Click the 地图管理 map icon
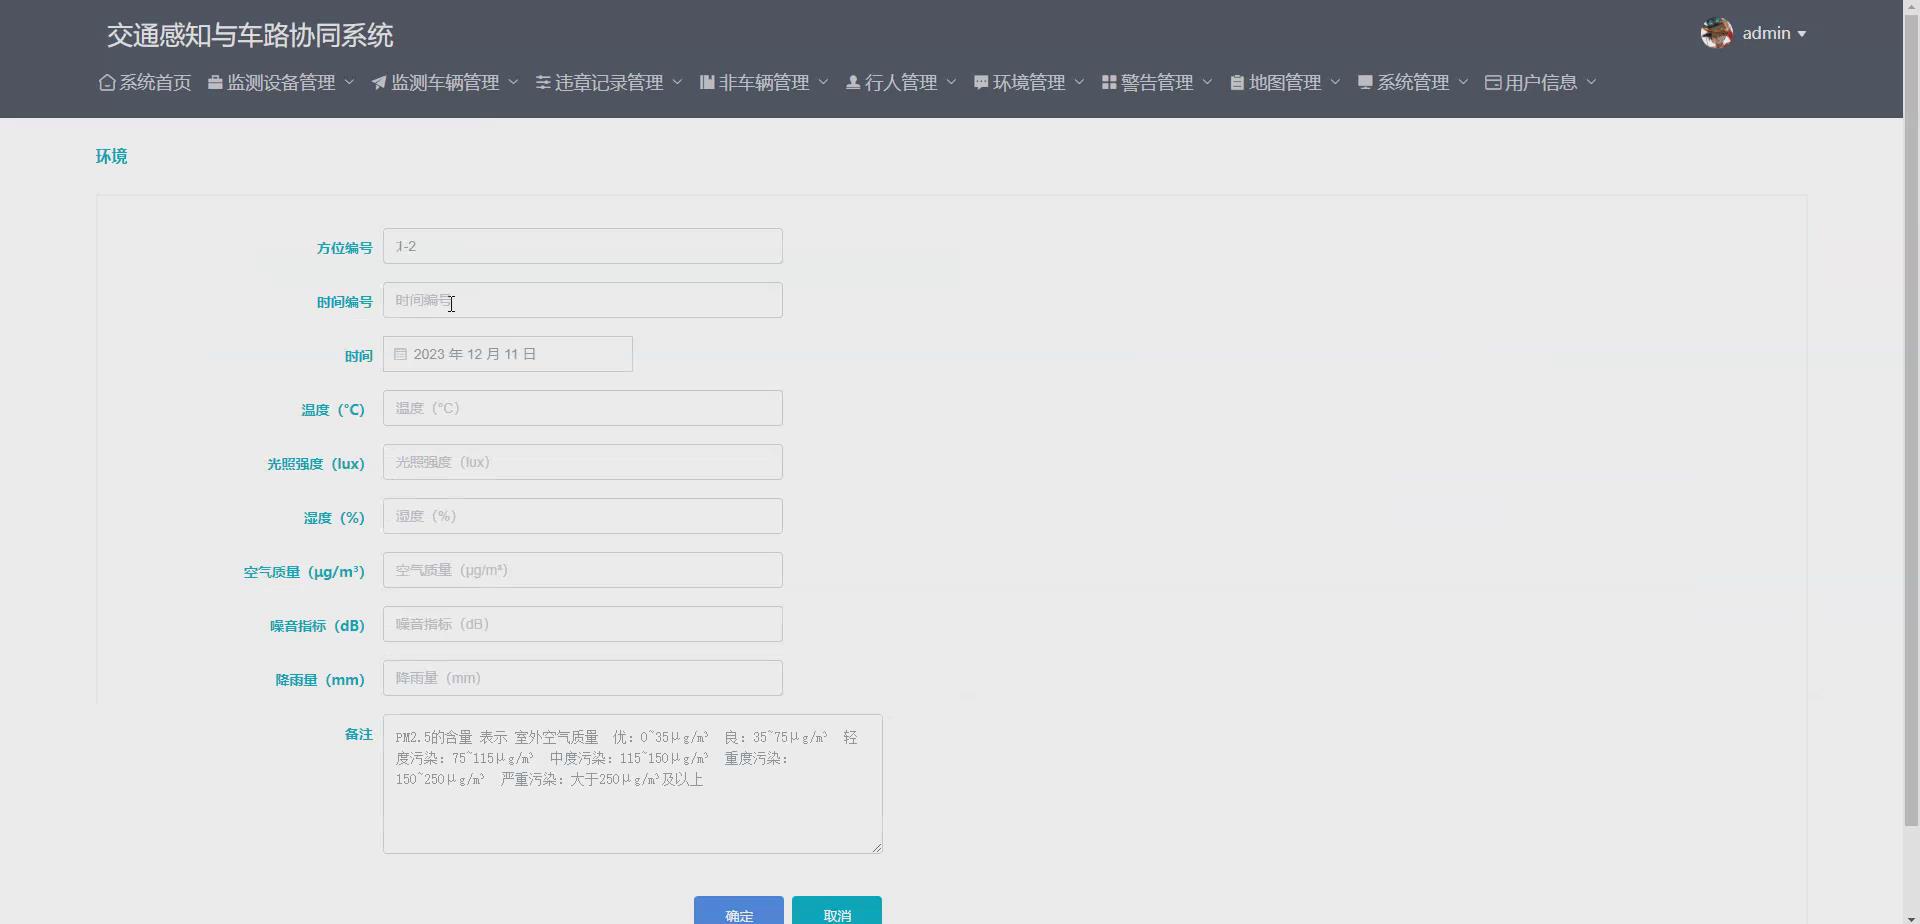This screenshot has height=924, width=1920. tap(1237, 82)
